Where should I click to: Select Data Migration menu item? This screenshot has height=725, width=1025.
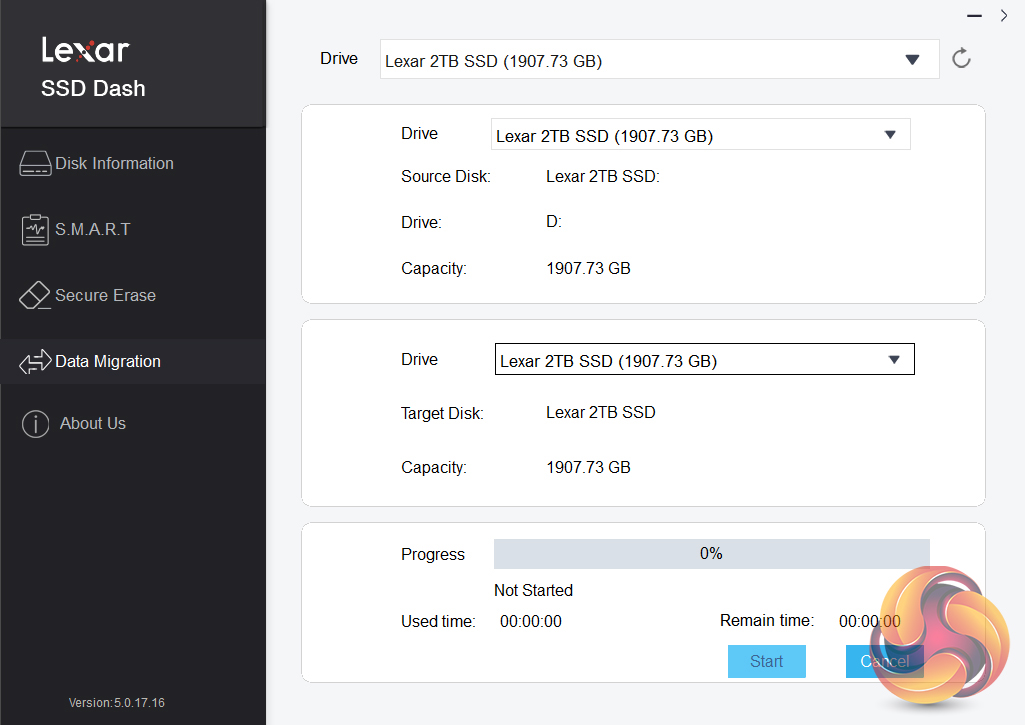point(133,362)
